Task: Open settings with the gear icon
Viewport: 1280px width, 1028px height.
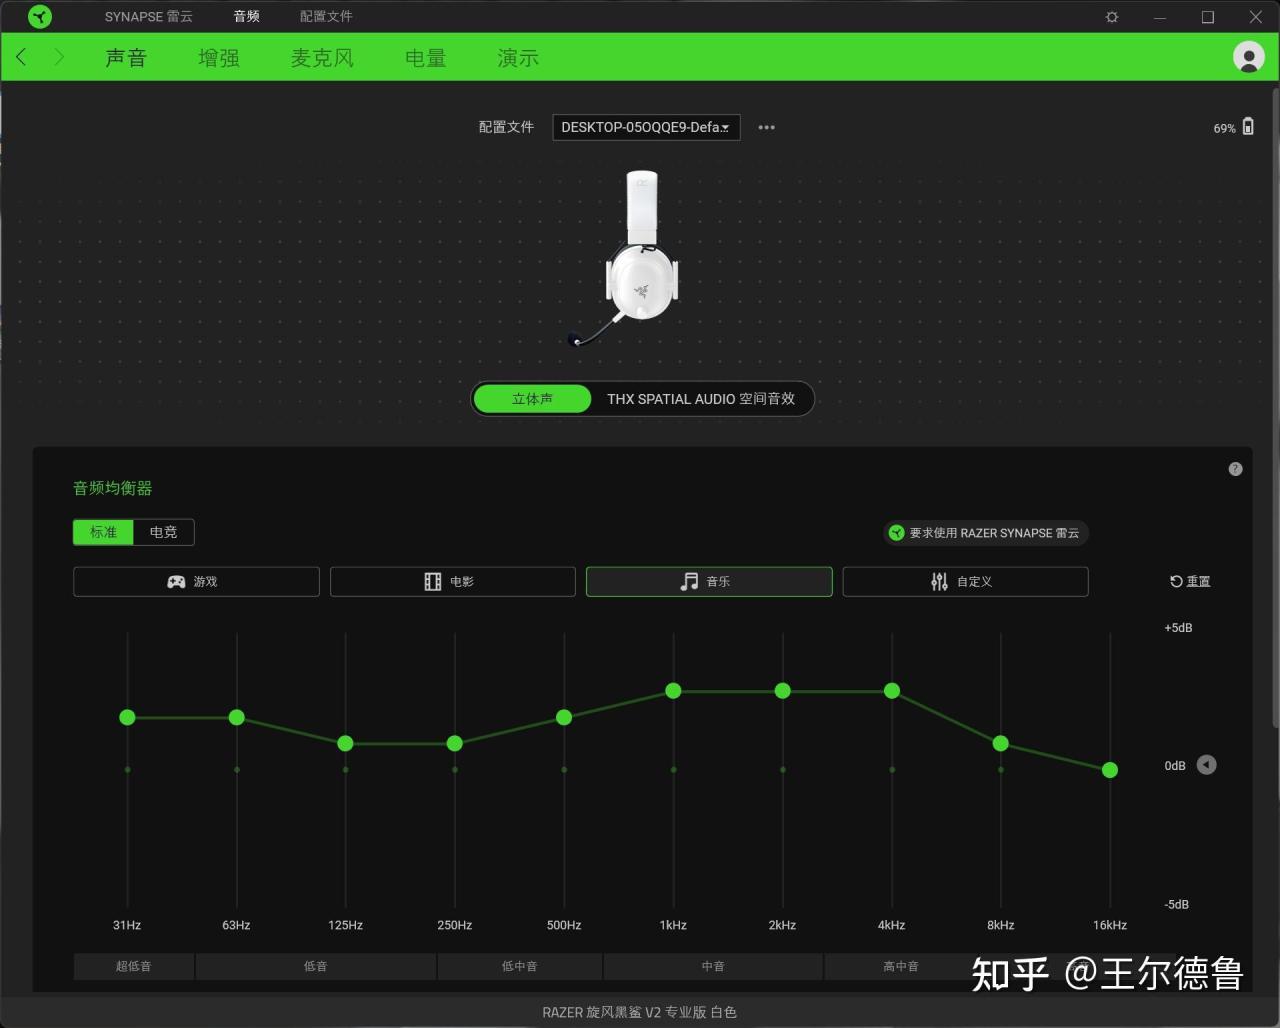Action: (1112, 17)
